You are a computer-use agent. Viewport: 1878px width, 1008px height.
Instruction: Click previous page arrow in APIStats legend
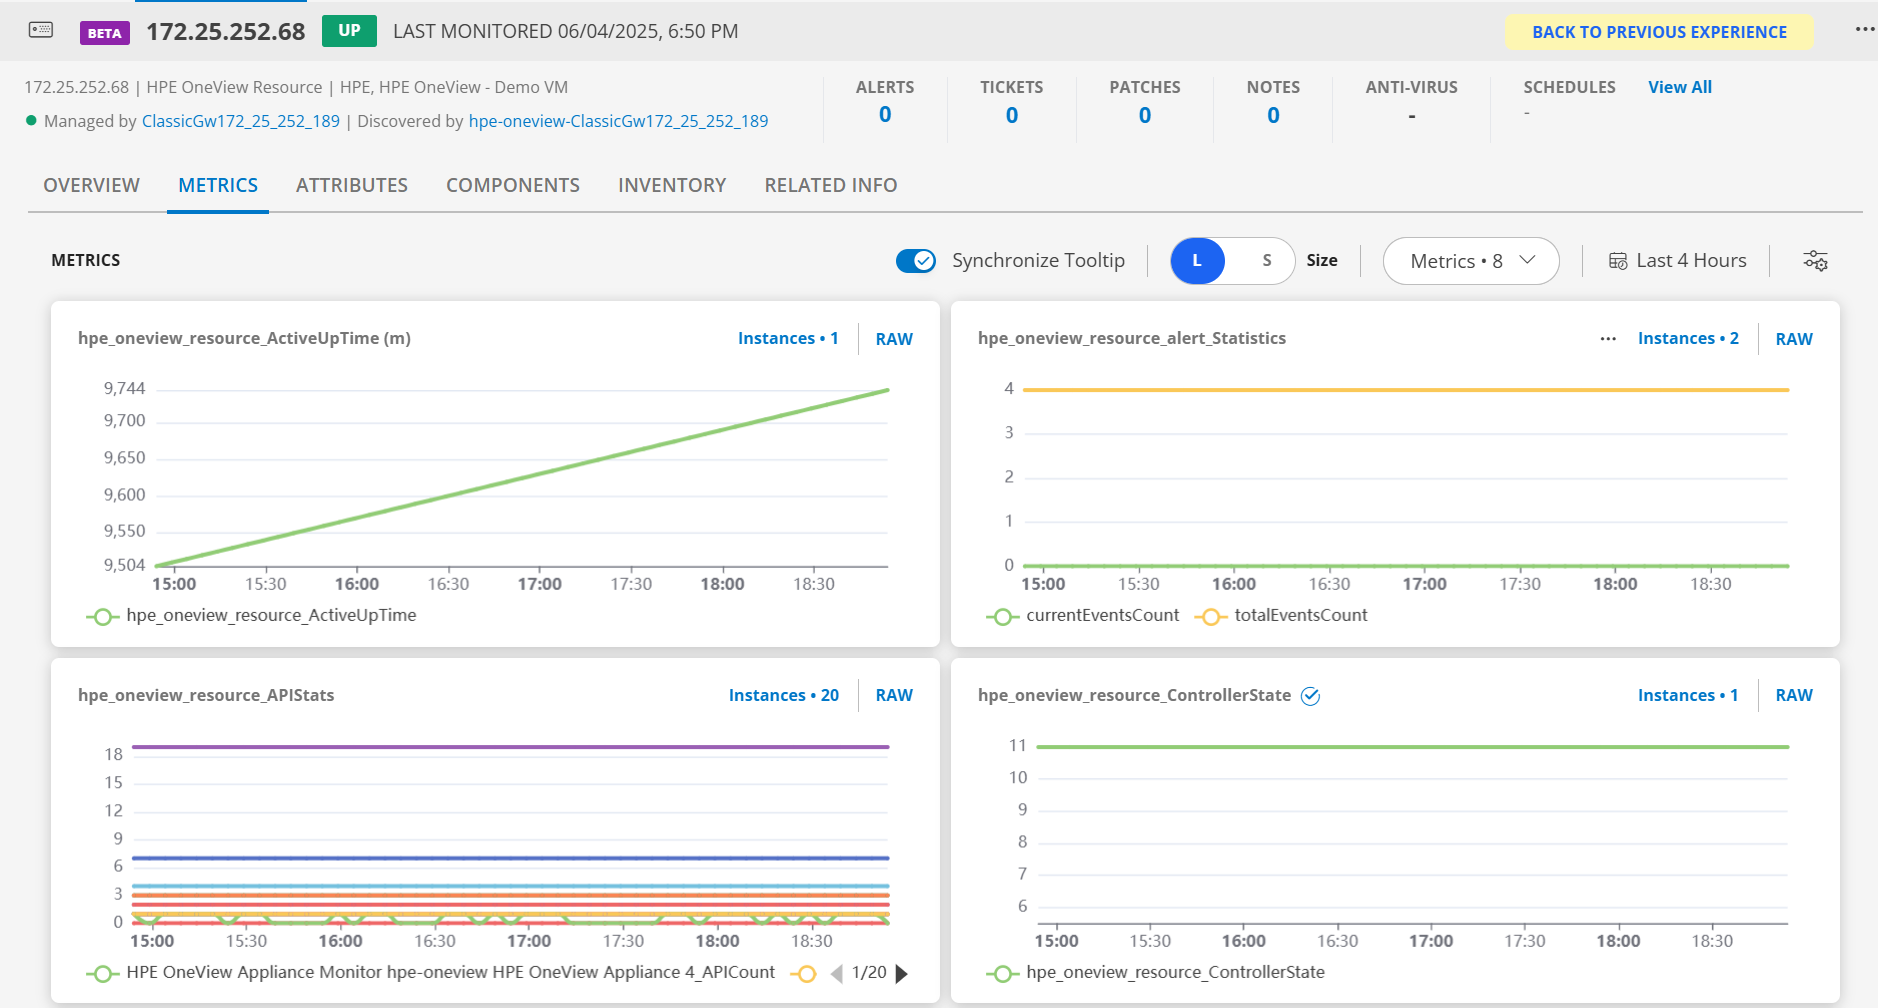[836, 972]
